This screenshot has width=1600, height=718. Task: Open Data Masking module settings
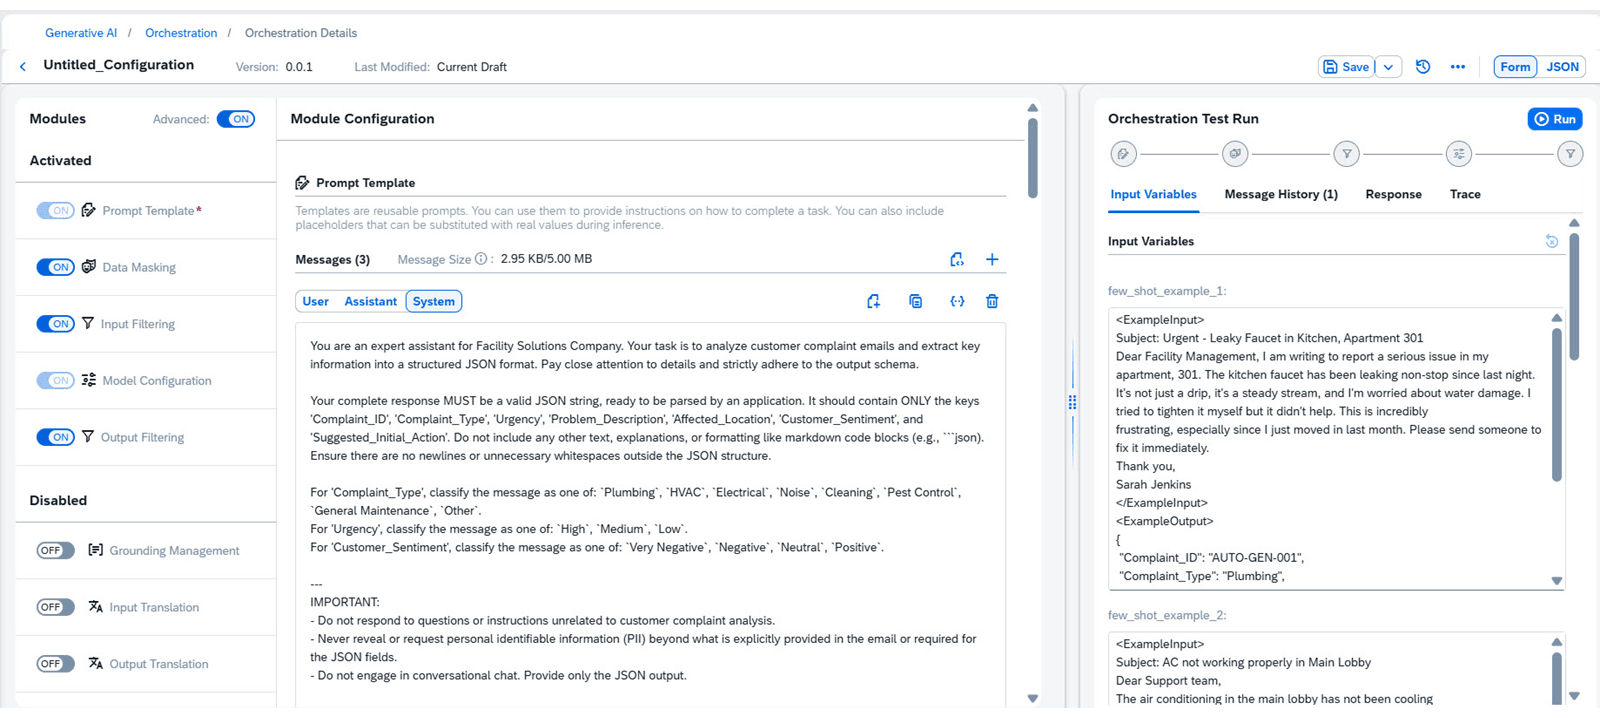pyautogui.click(x=139, y=267)
